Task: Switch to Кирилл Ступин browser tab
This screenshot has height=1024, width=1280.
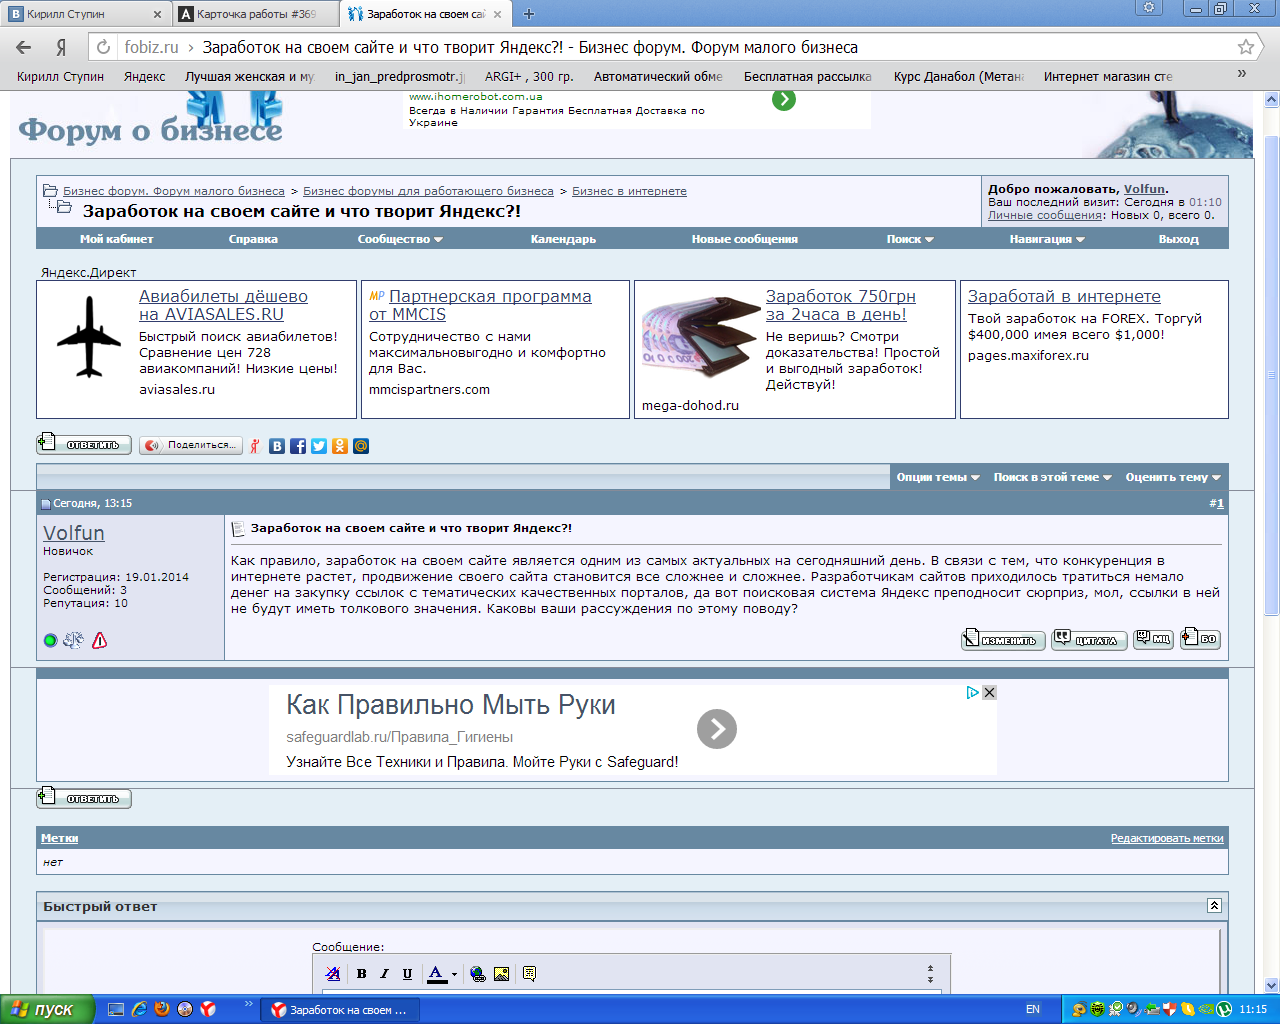Action: click(x=84, y=14)
